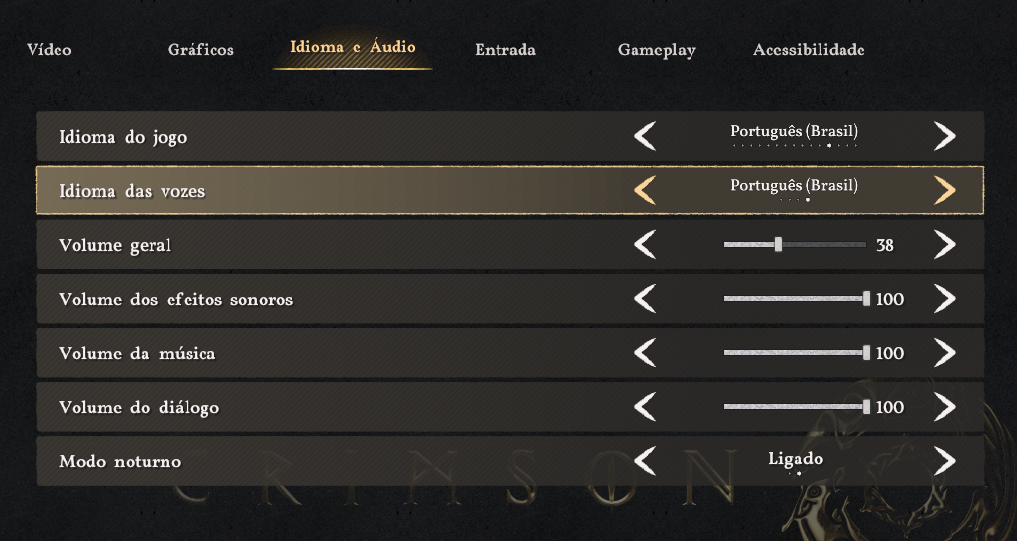Switch to the Acessibilidade tab
Image resolution: width=1017 pixels, height=541 pixels.
[808, 50]
